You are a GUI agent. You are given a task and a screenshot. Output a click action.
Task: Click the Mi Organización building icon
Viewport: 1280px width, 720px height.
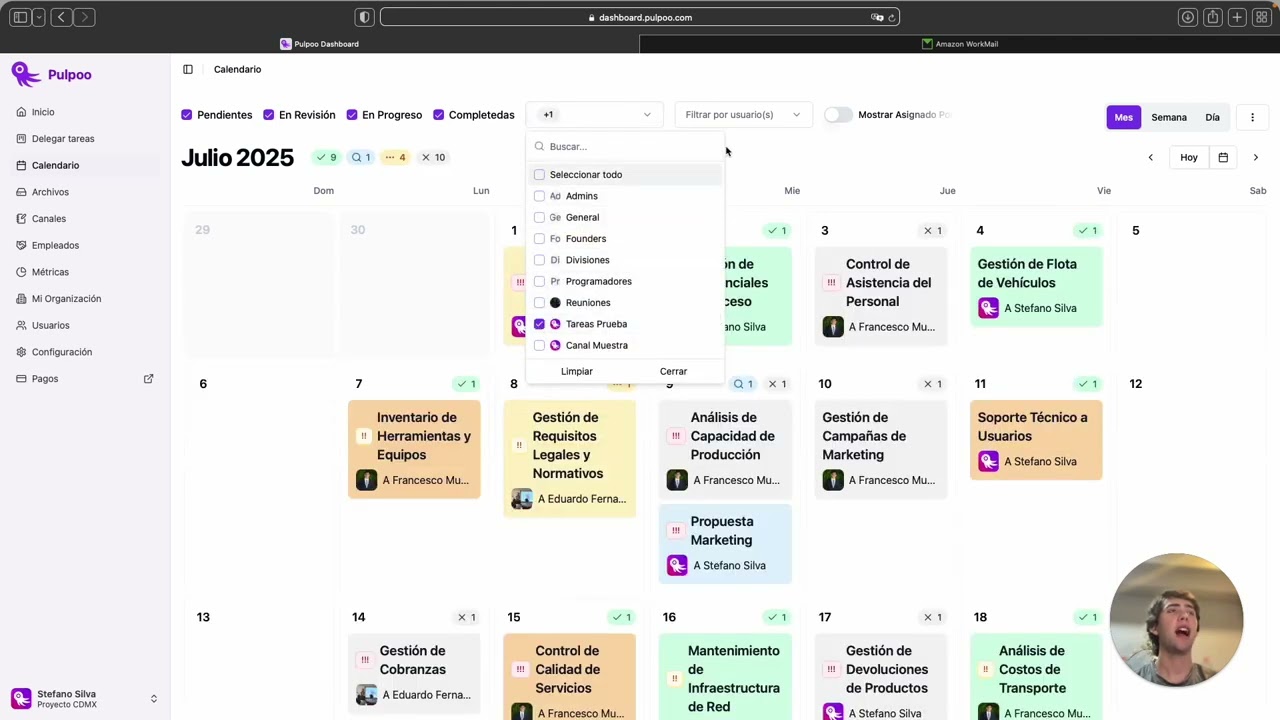[x=22, y=299]
